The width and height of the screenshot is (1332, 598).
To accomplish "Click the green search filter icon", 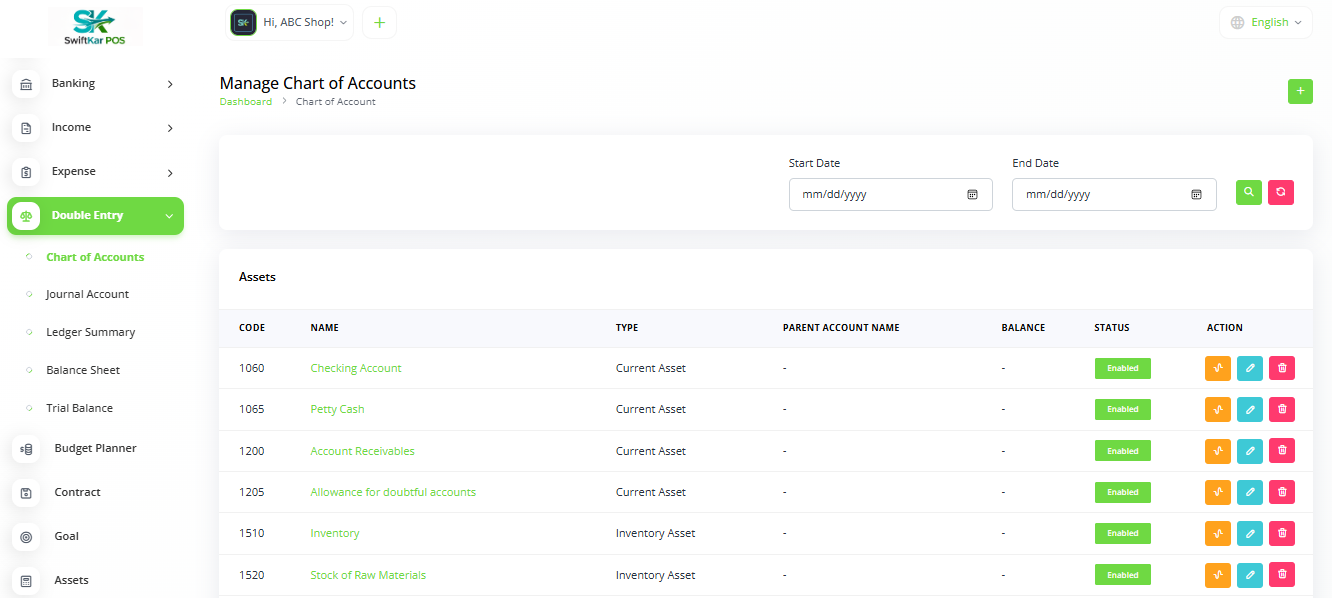I will click(x=1248, y=193).
